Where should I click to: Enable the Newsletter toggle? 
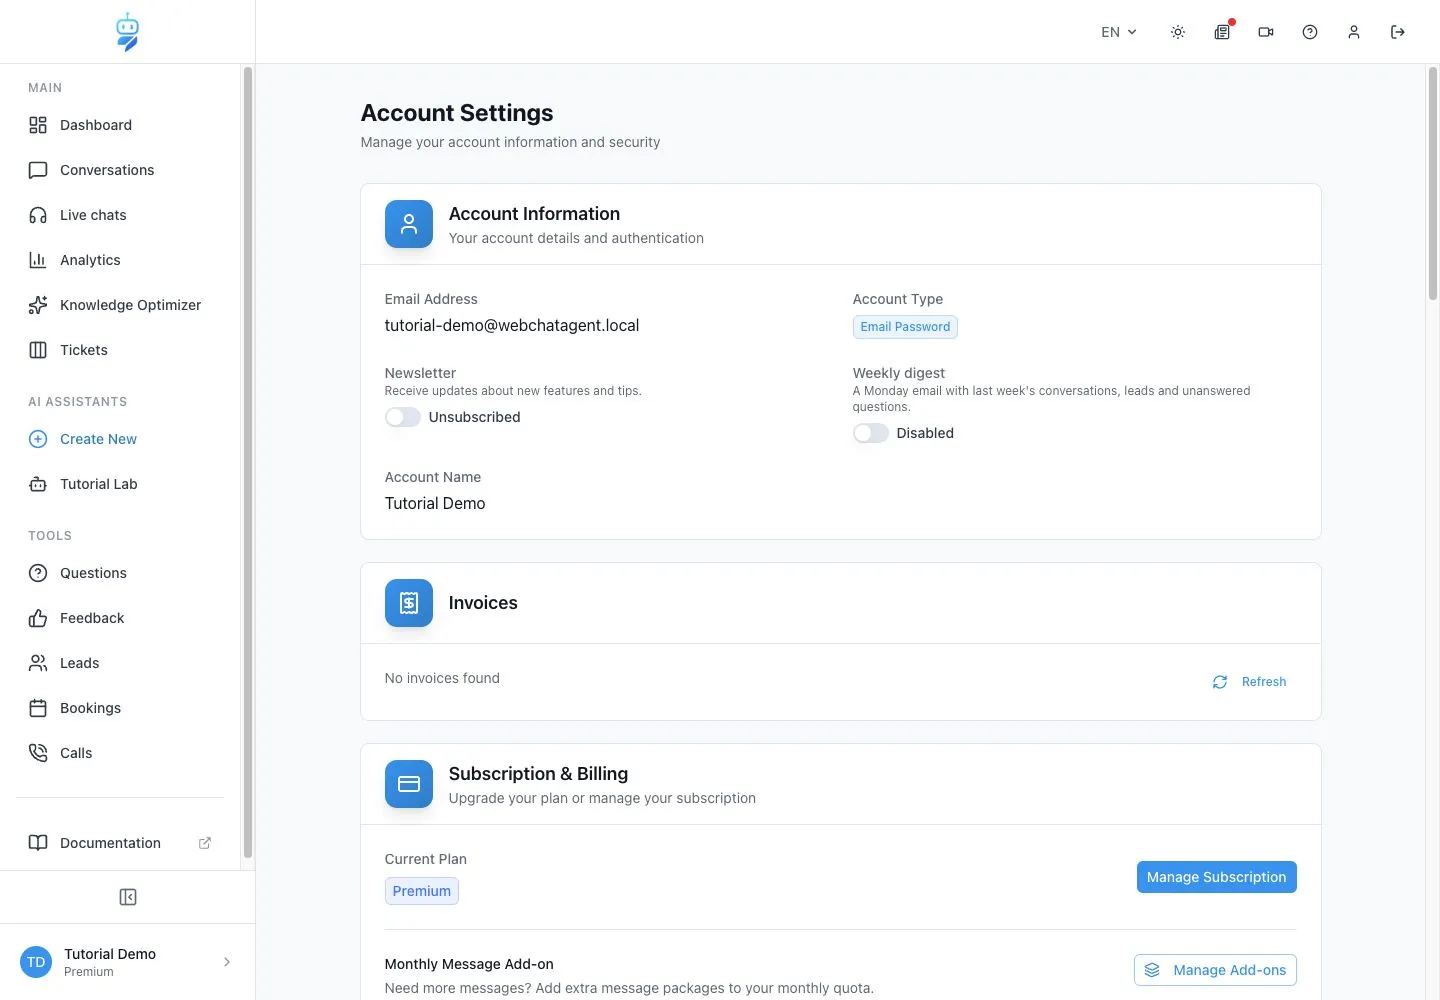pos(403,417)
